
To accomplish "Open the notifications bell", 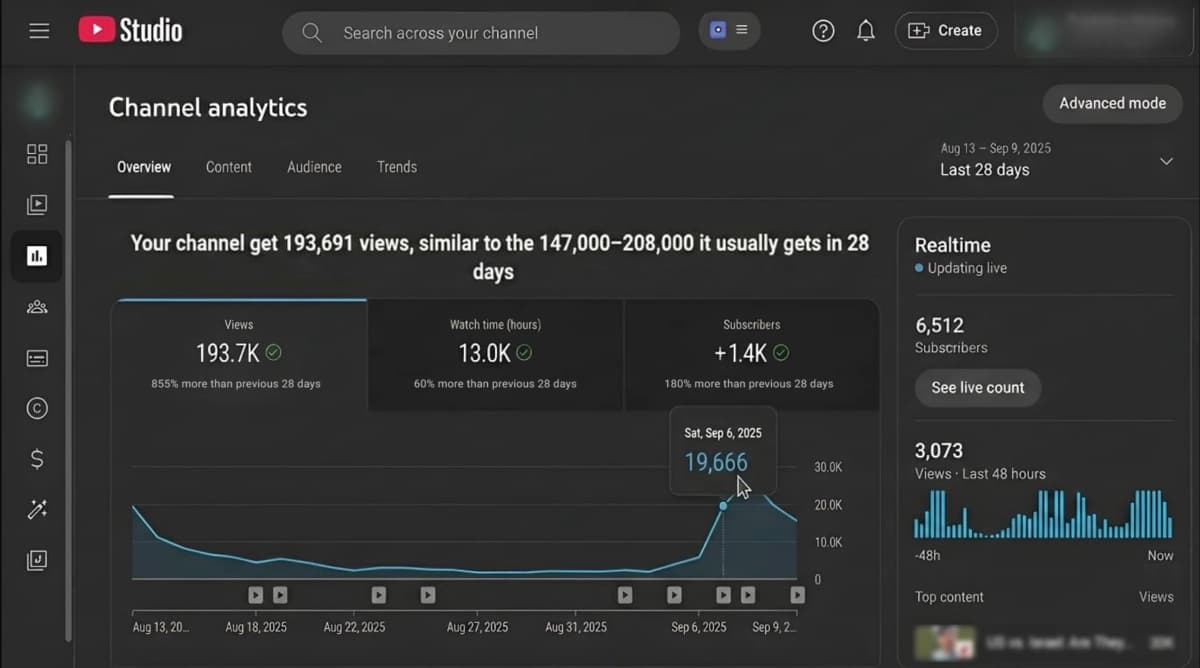I will (866, 31).
